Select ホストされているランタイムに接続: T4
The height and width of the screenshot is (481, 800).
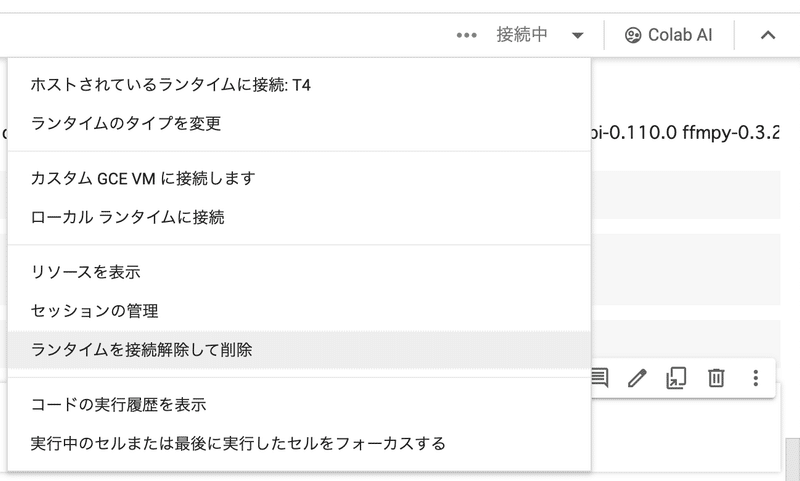tap(171, 85)
